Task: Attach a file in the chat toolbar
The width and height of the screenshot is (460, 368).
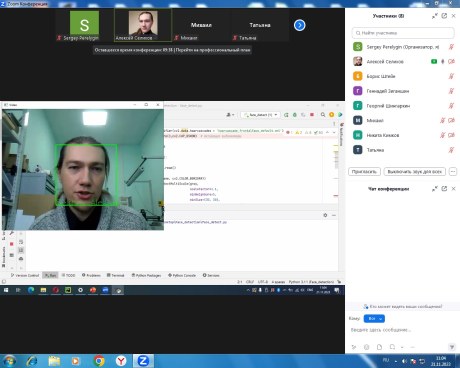Action: [379, 347]
